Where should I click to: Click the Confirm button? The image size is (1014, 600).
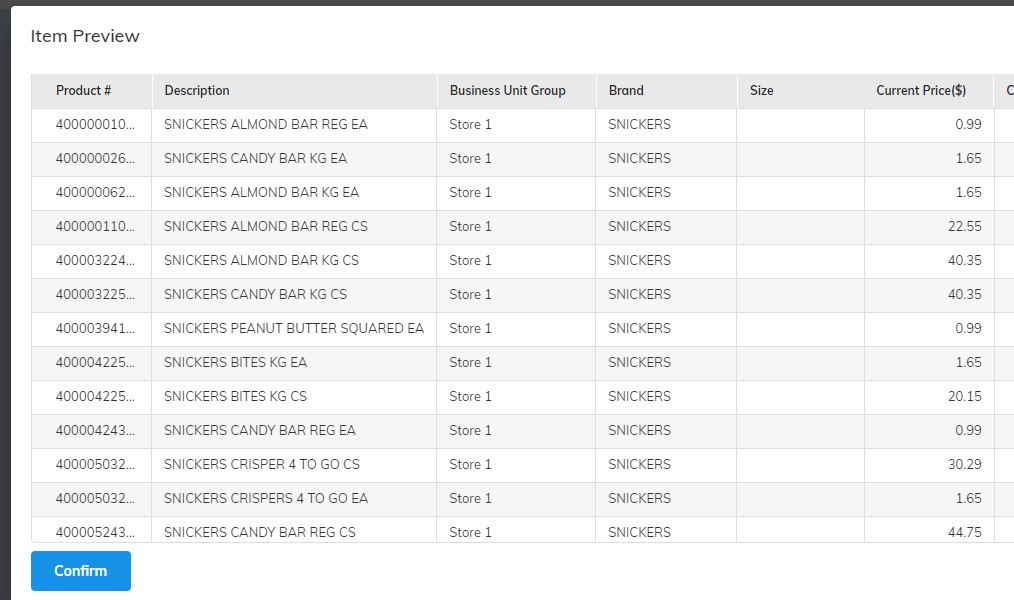click(81, 571)
